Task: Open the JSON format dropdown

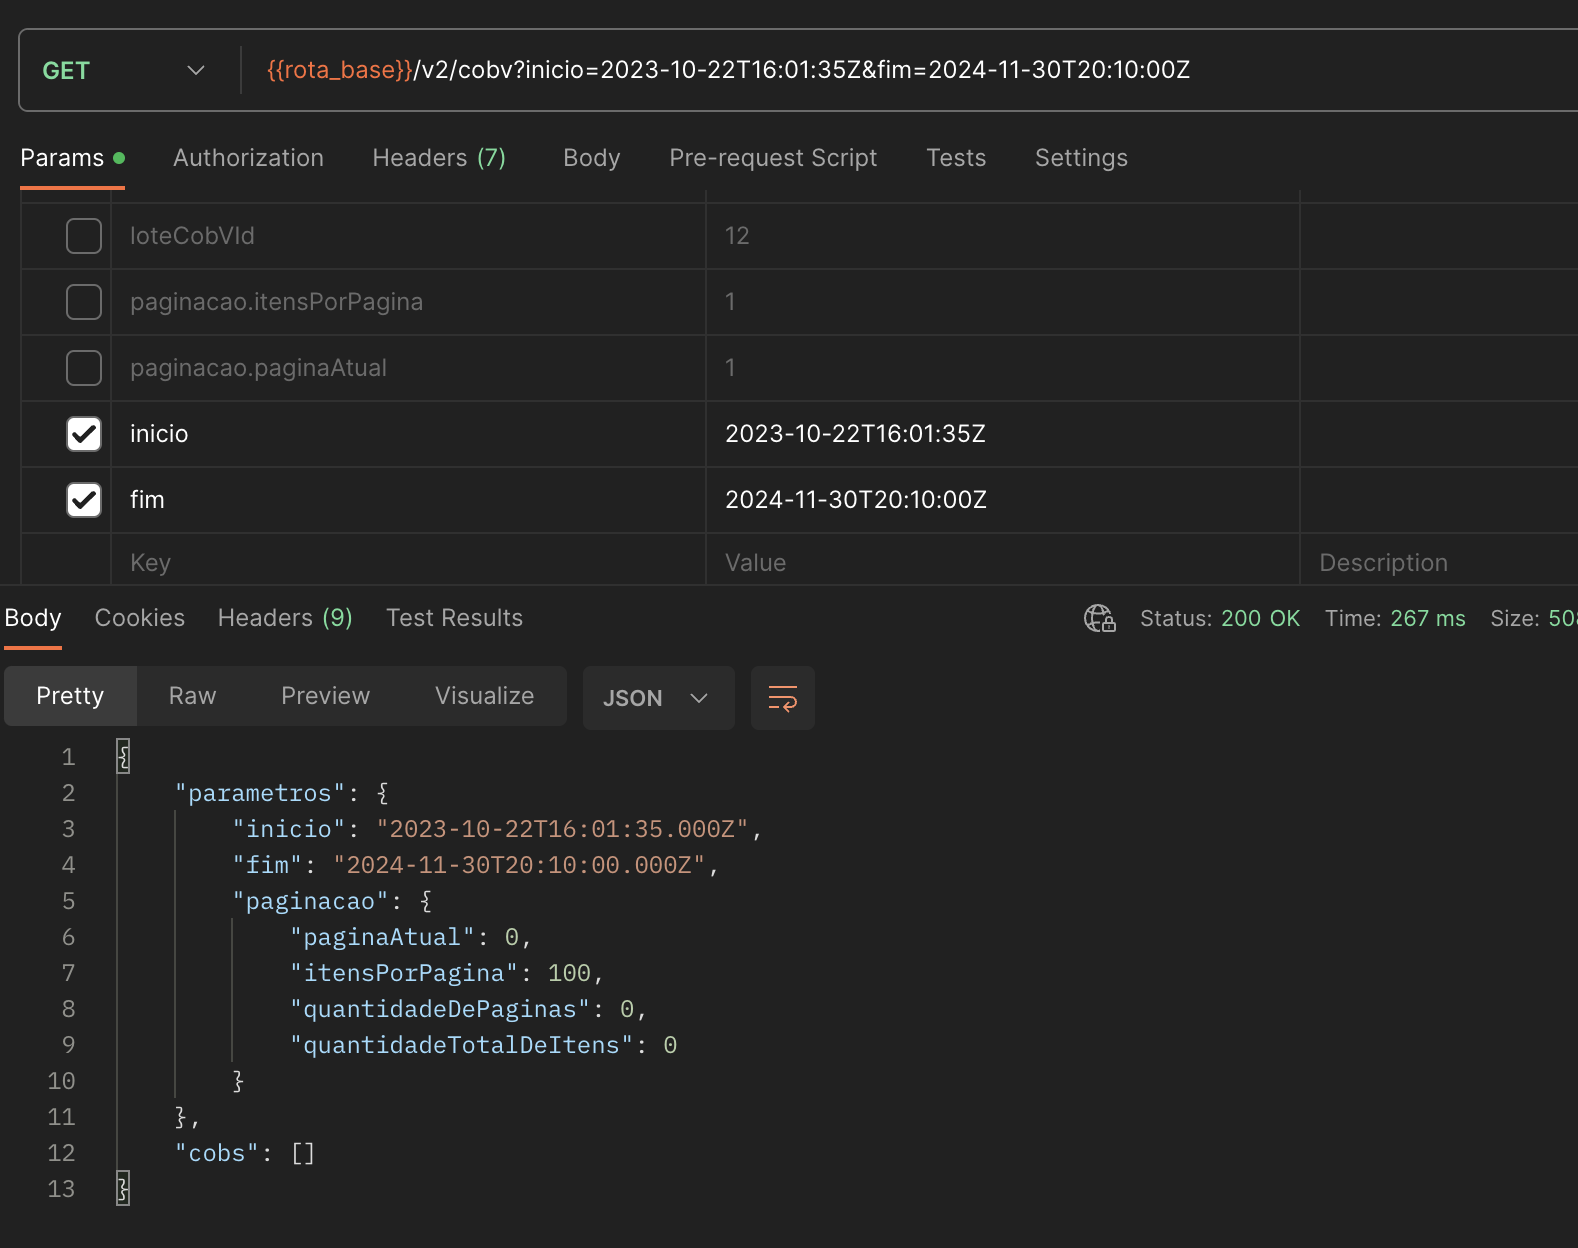Action: 658,698
